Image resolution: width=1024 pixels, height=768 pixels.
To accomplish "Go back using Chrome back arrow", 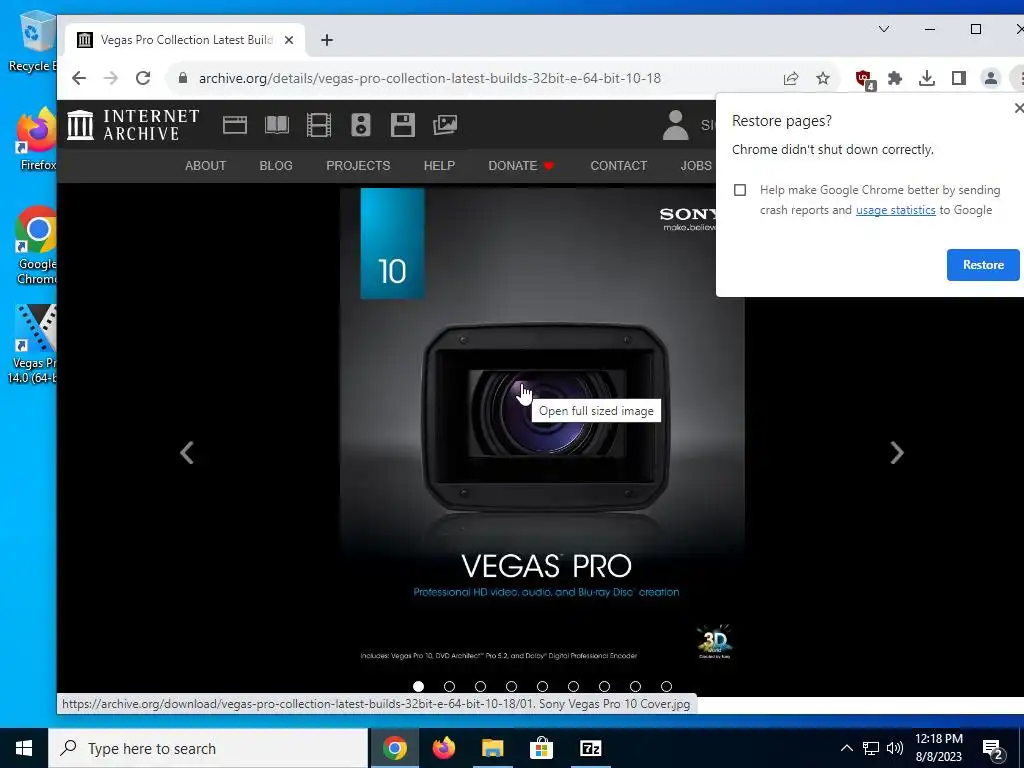I will pos(79,78).
